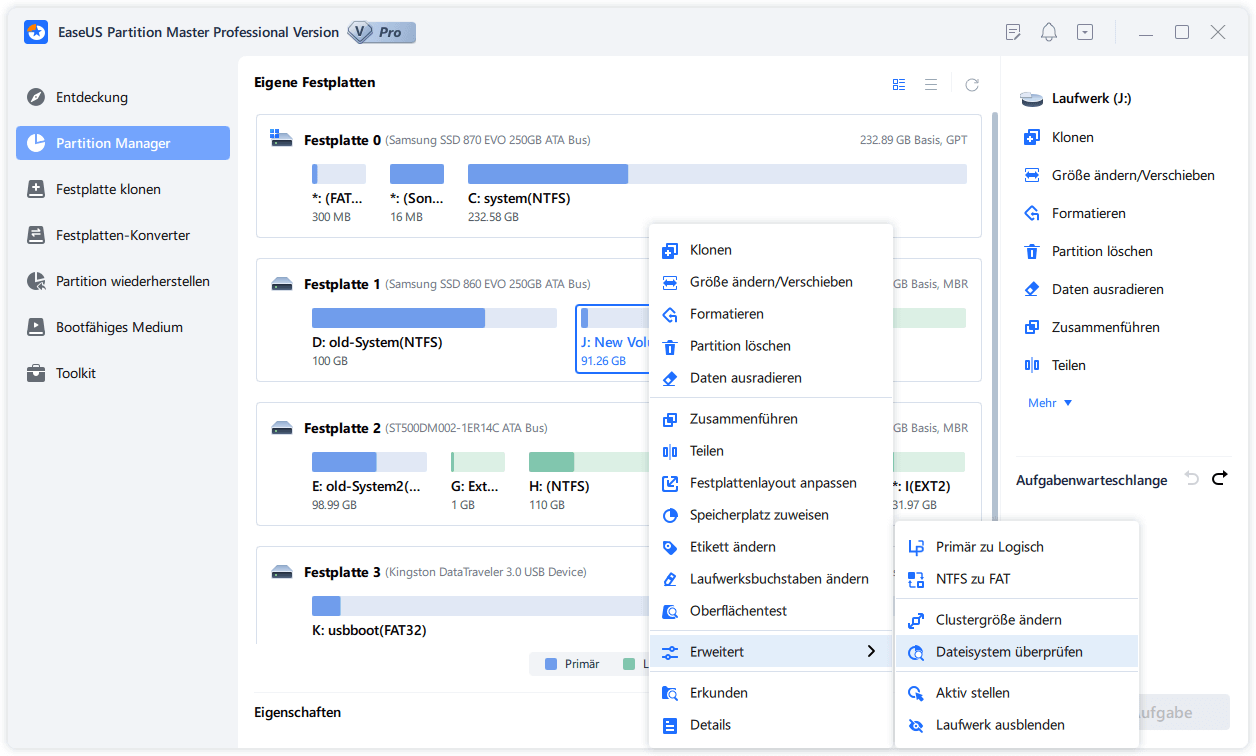Click the Festplatte 2 disk name
Viewport: 1256px width, 756px height.
pos(342,428)
